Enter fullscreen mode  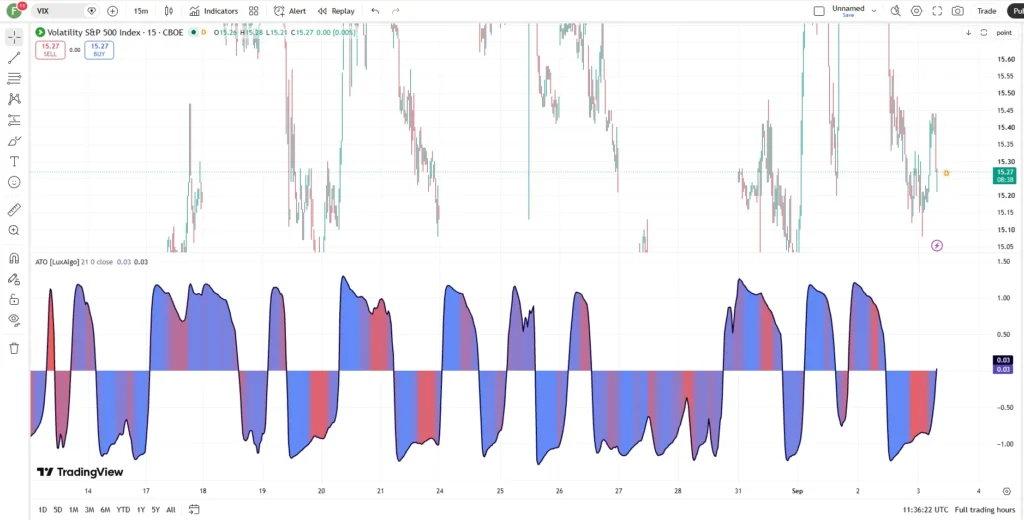pos(937,11)
